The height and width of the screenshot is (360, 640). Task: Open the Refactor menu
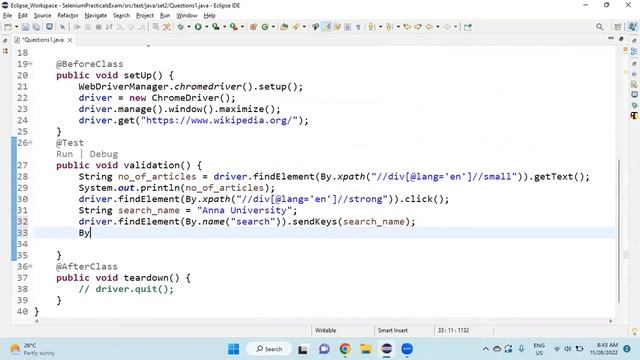click(68, 16)
